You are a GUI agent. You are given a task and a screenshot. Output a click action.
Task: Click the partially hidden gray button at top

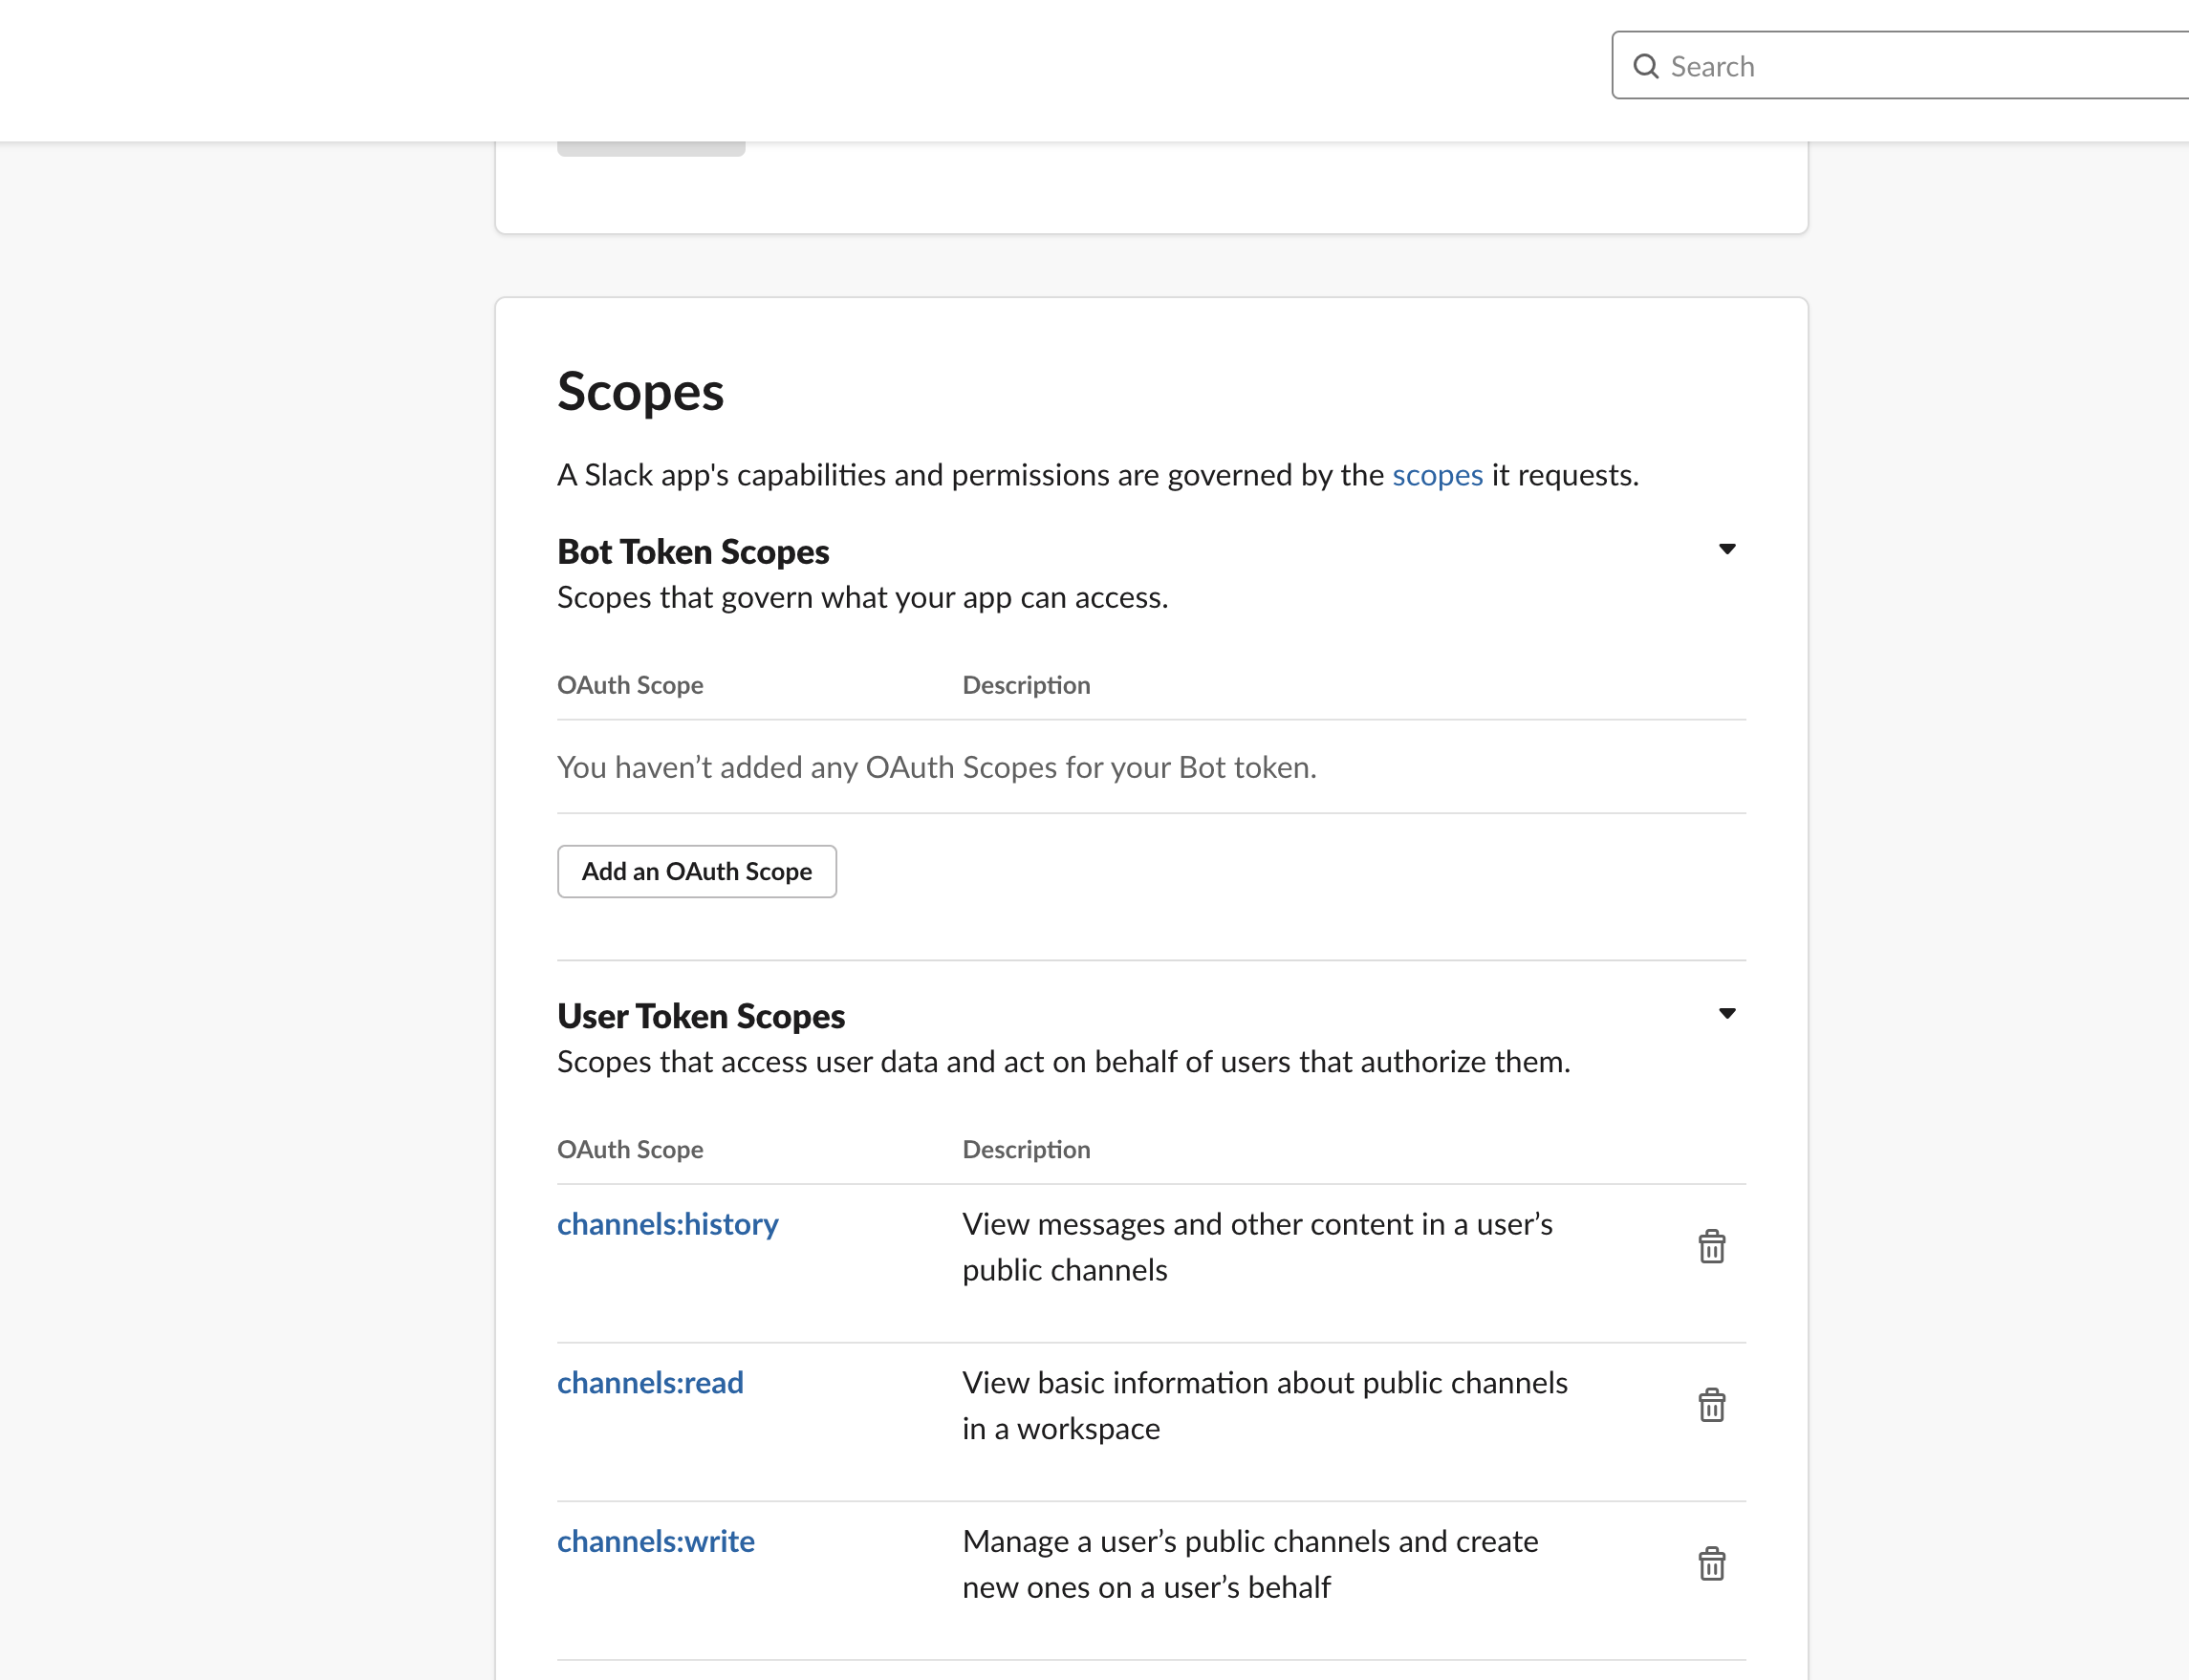click(650, 149)
